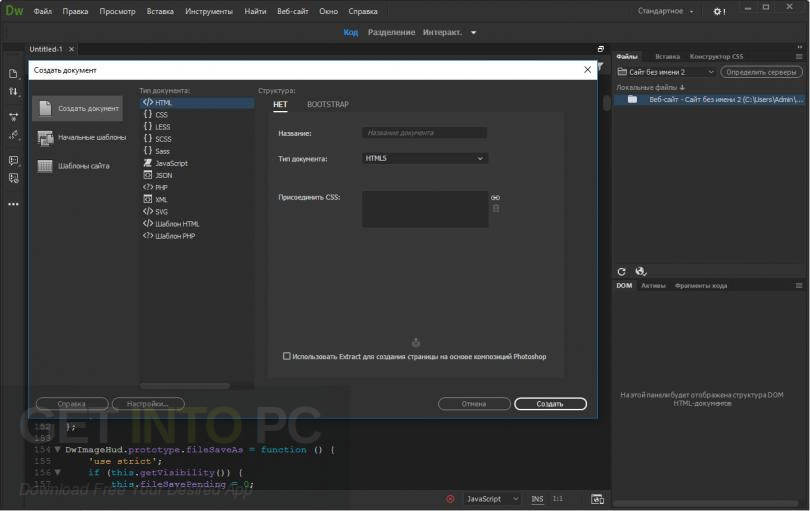Click the attach CSS link icon
The width and height of the screenshot is (810, 511).
click(x=495, y=197)
